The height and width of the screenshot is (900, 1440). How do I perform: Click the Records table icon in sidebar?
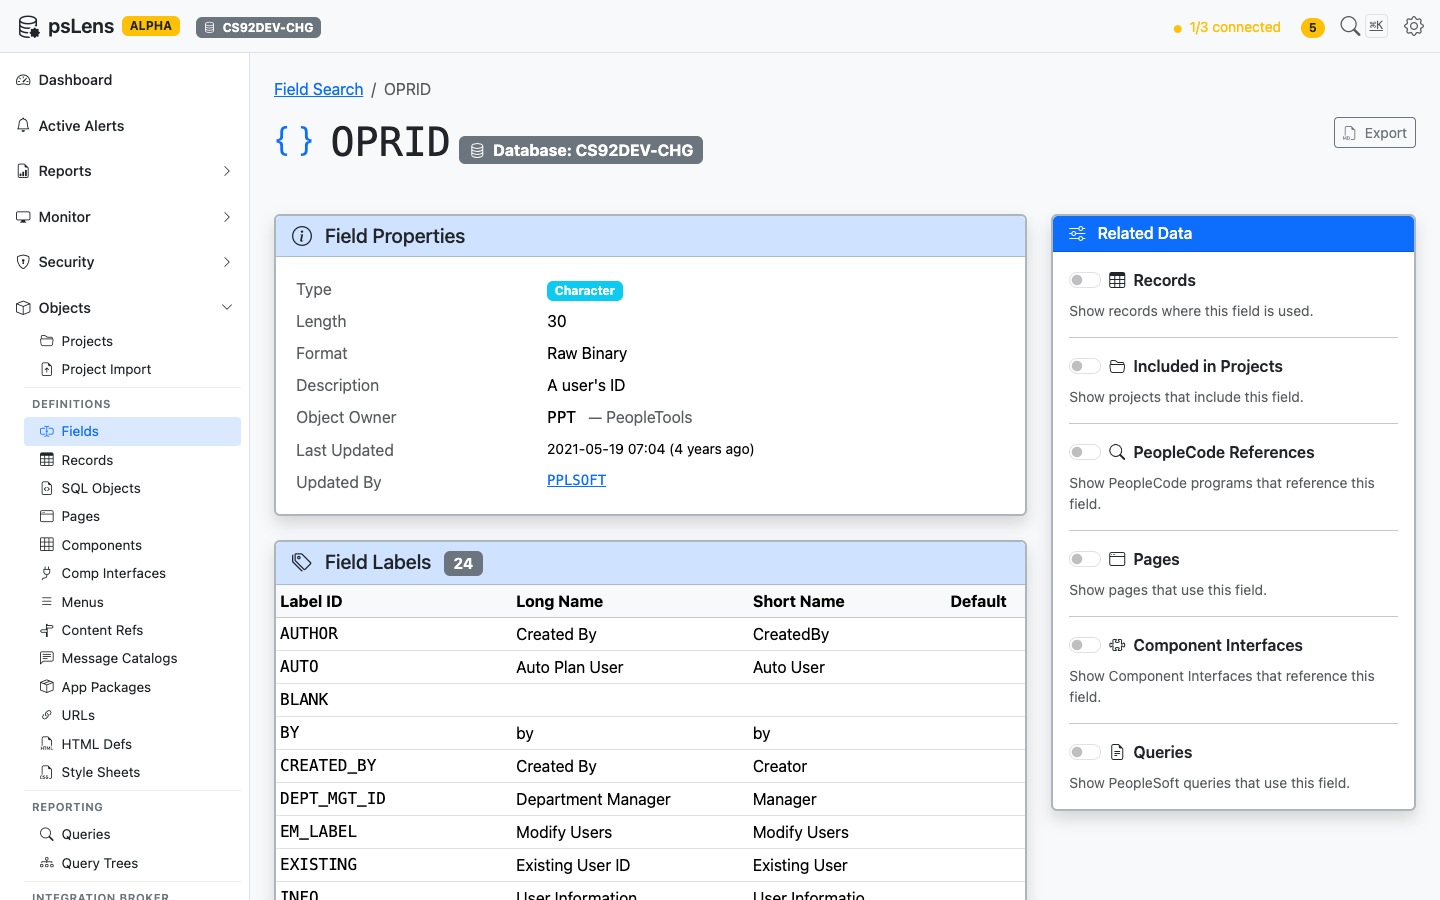pos(47,460)
